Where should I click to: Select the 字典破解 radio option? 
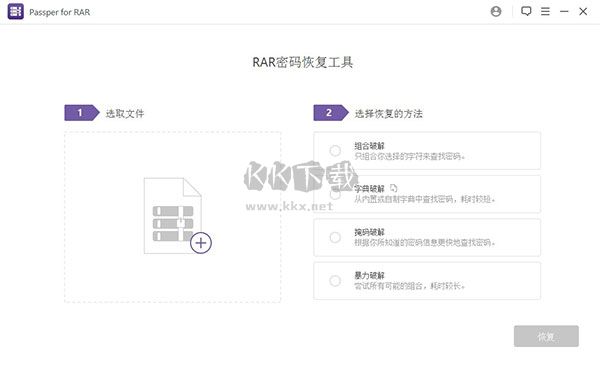335,194
